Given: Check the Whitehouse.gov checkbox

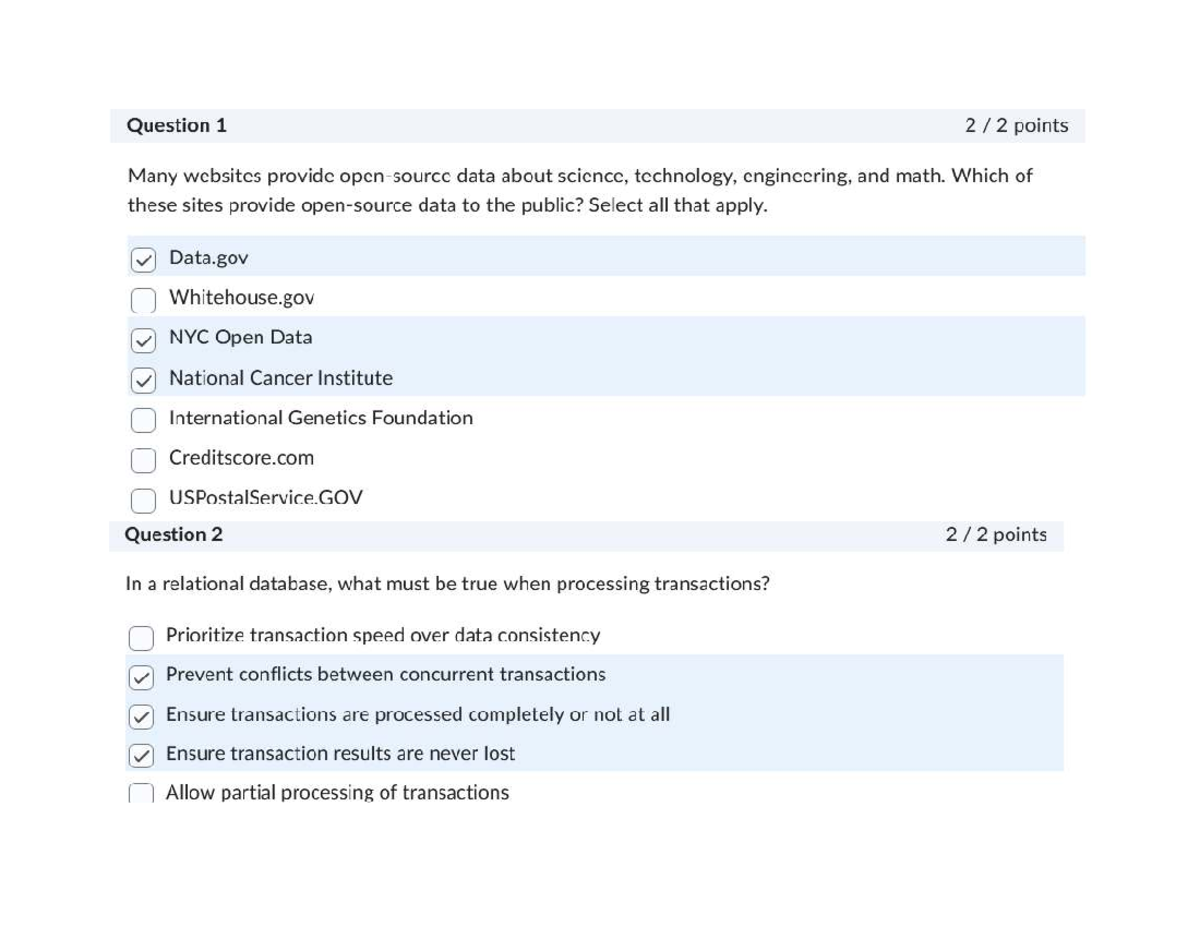Looking at the screenshot, I should tap(143, 298).
